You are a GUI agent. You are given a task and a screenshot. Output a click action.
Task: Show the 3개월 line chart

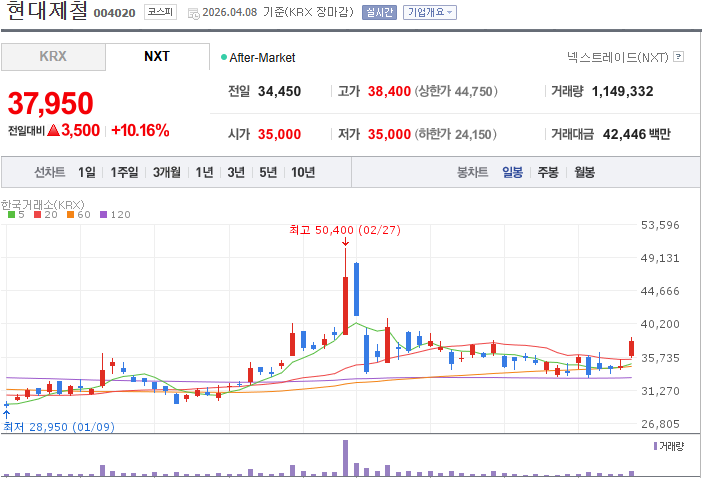click(x=167, y=172)
